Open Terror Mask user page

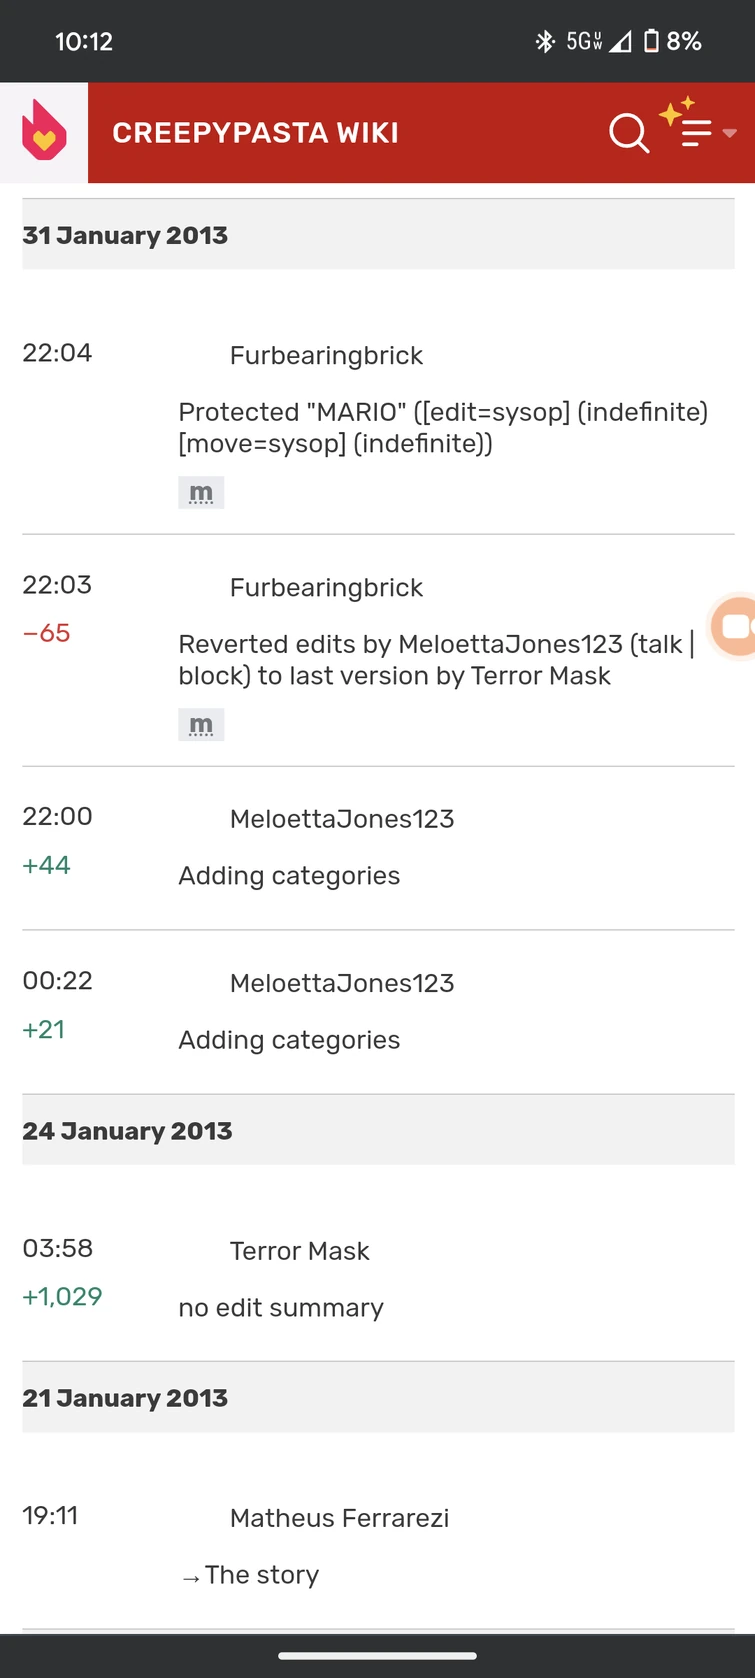[299, 1251]
